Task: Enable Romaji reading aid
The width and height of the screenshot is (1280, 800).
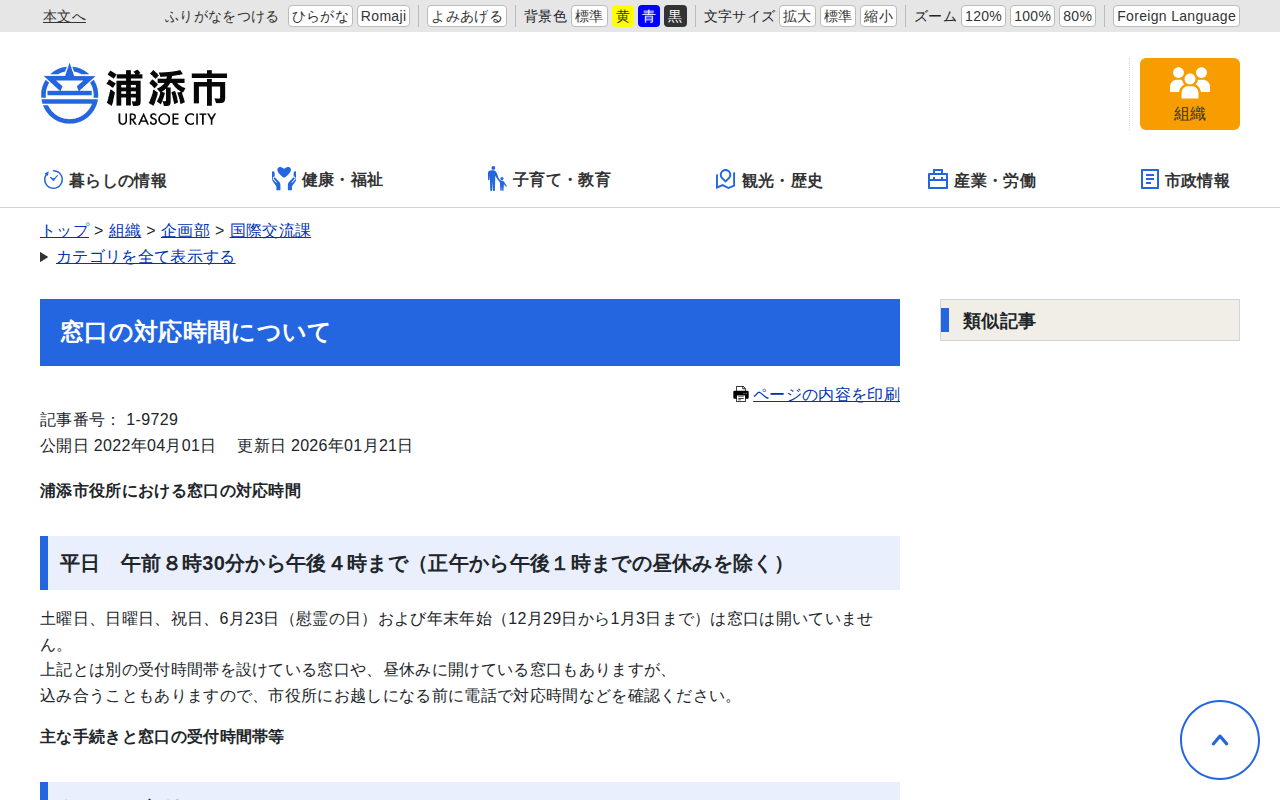Action: pos(383,16)
